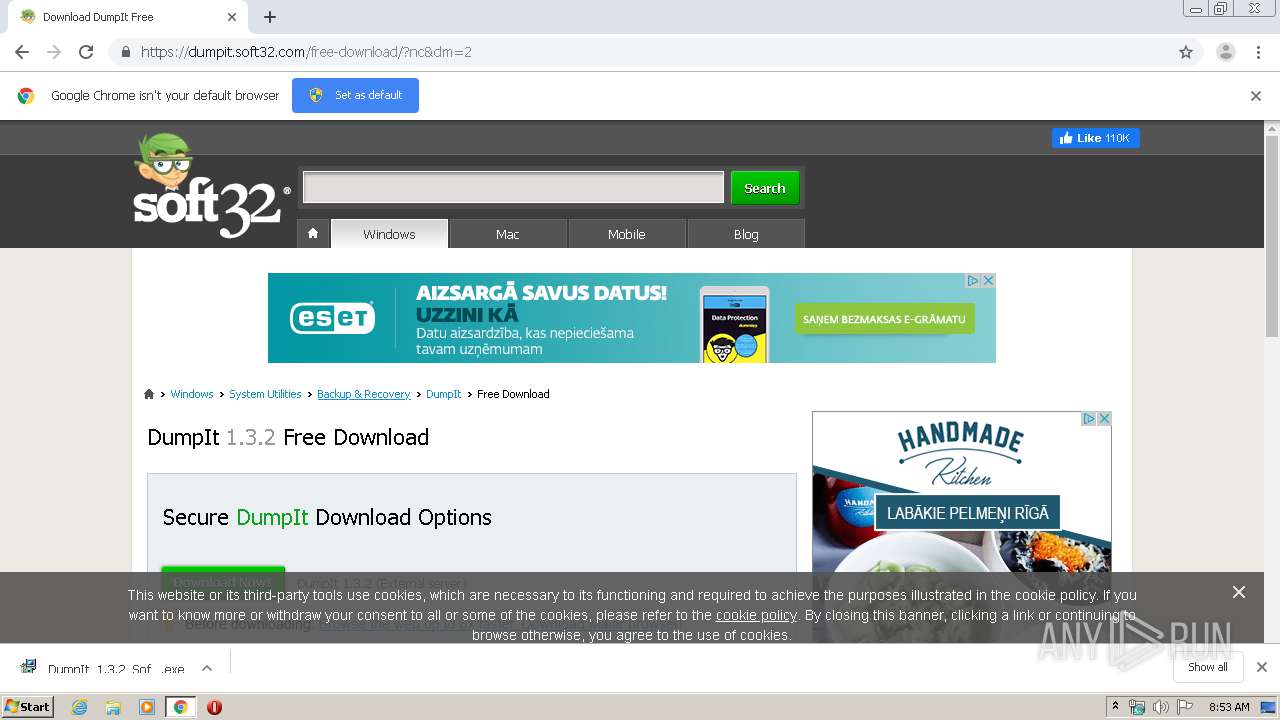Open AdChoices icon on Handmade Kitchen ad
Screen dimensions: 1280x720
coord(1089,419)
